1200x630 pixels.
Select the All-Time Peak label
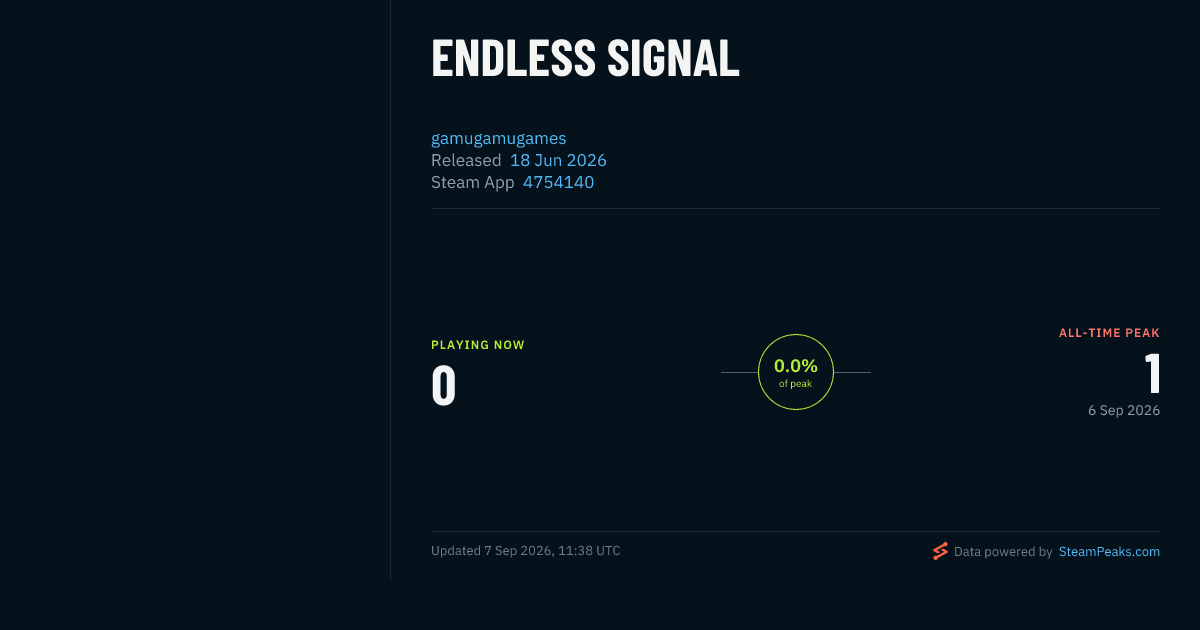(x=1109, y=333)
